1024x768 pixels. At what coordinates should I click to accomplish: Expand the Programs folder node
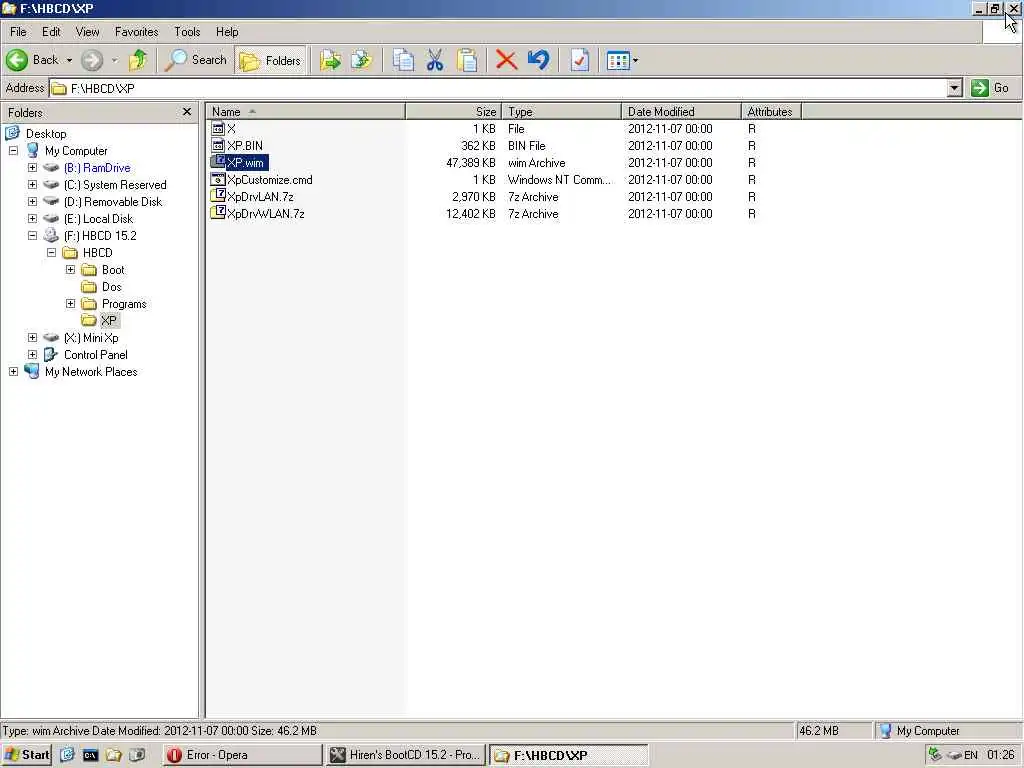(71, 304)
